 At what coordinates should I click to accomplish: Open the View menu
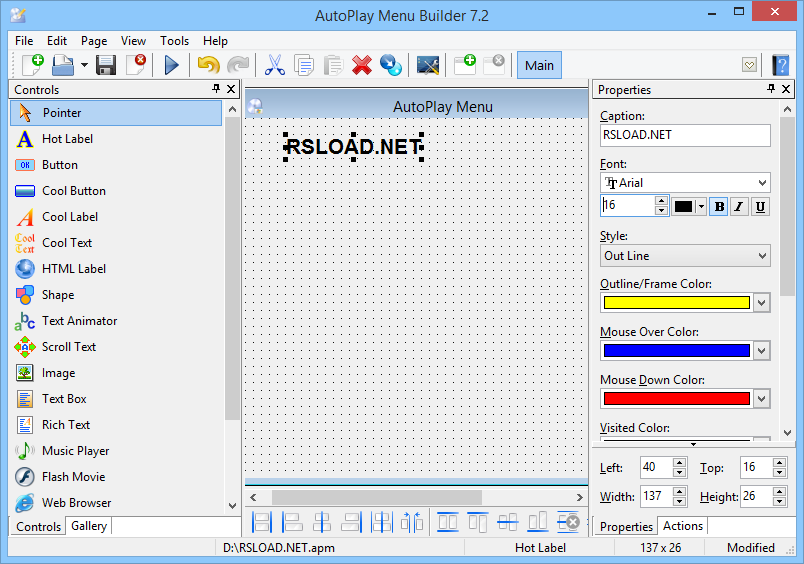click(x=133, y=41)
